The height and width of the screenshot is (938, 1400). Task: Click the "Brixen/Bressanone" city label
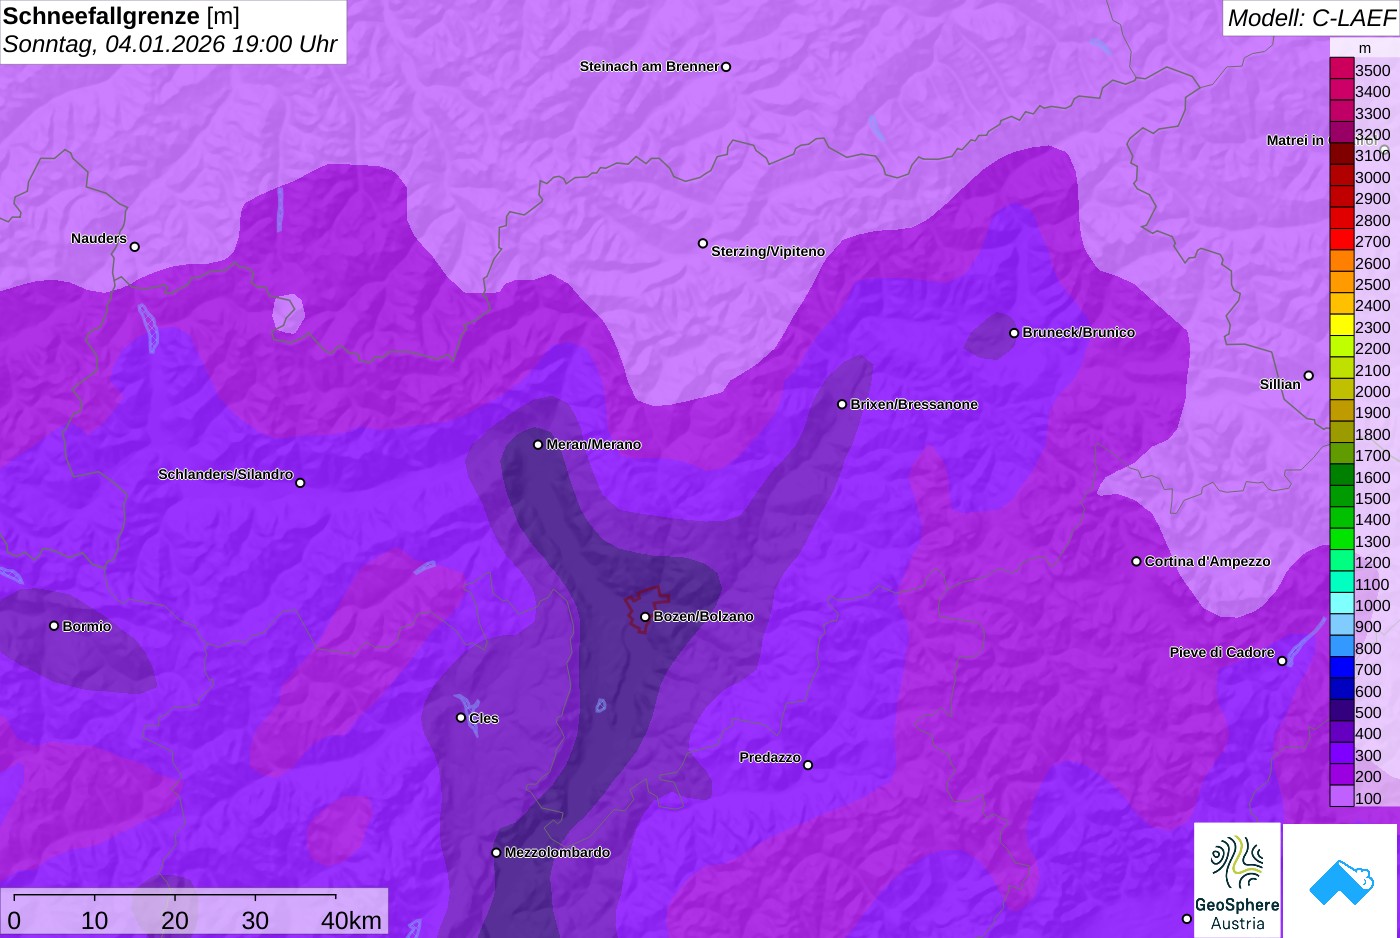[914, 405]
